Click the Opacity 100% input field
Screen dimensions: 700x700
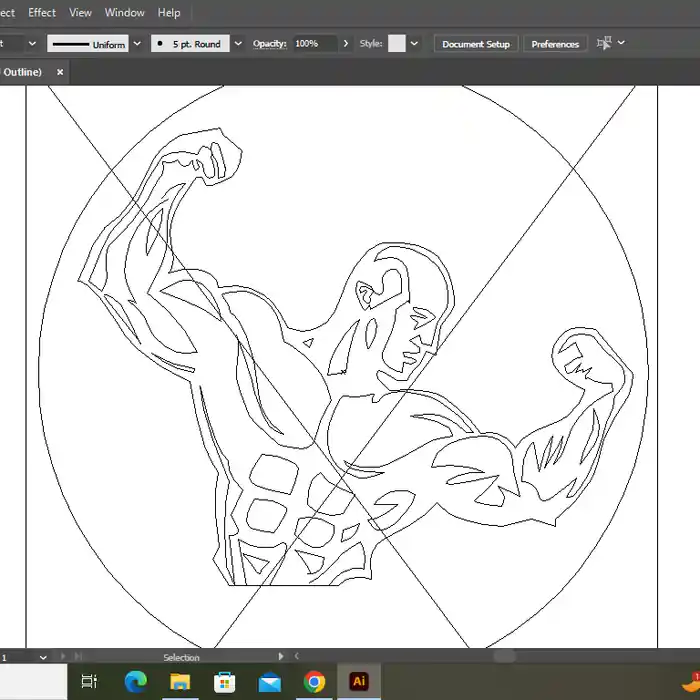[x=315, y=44]
